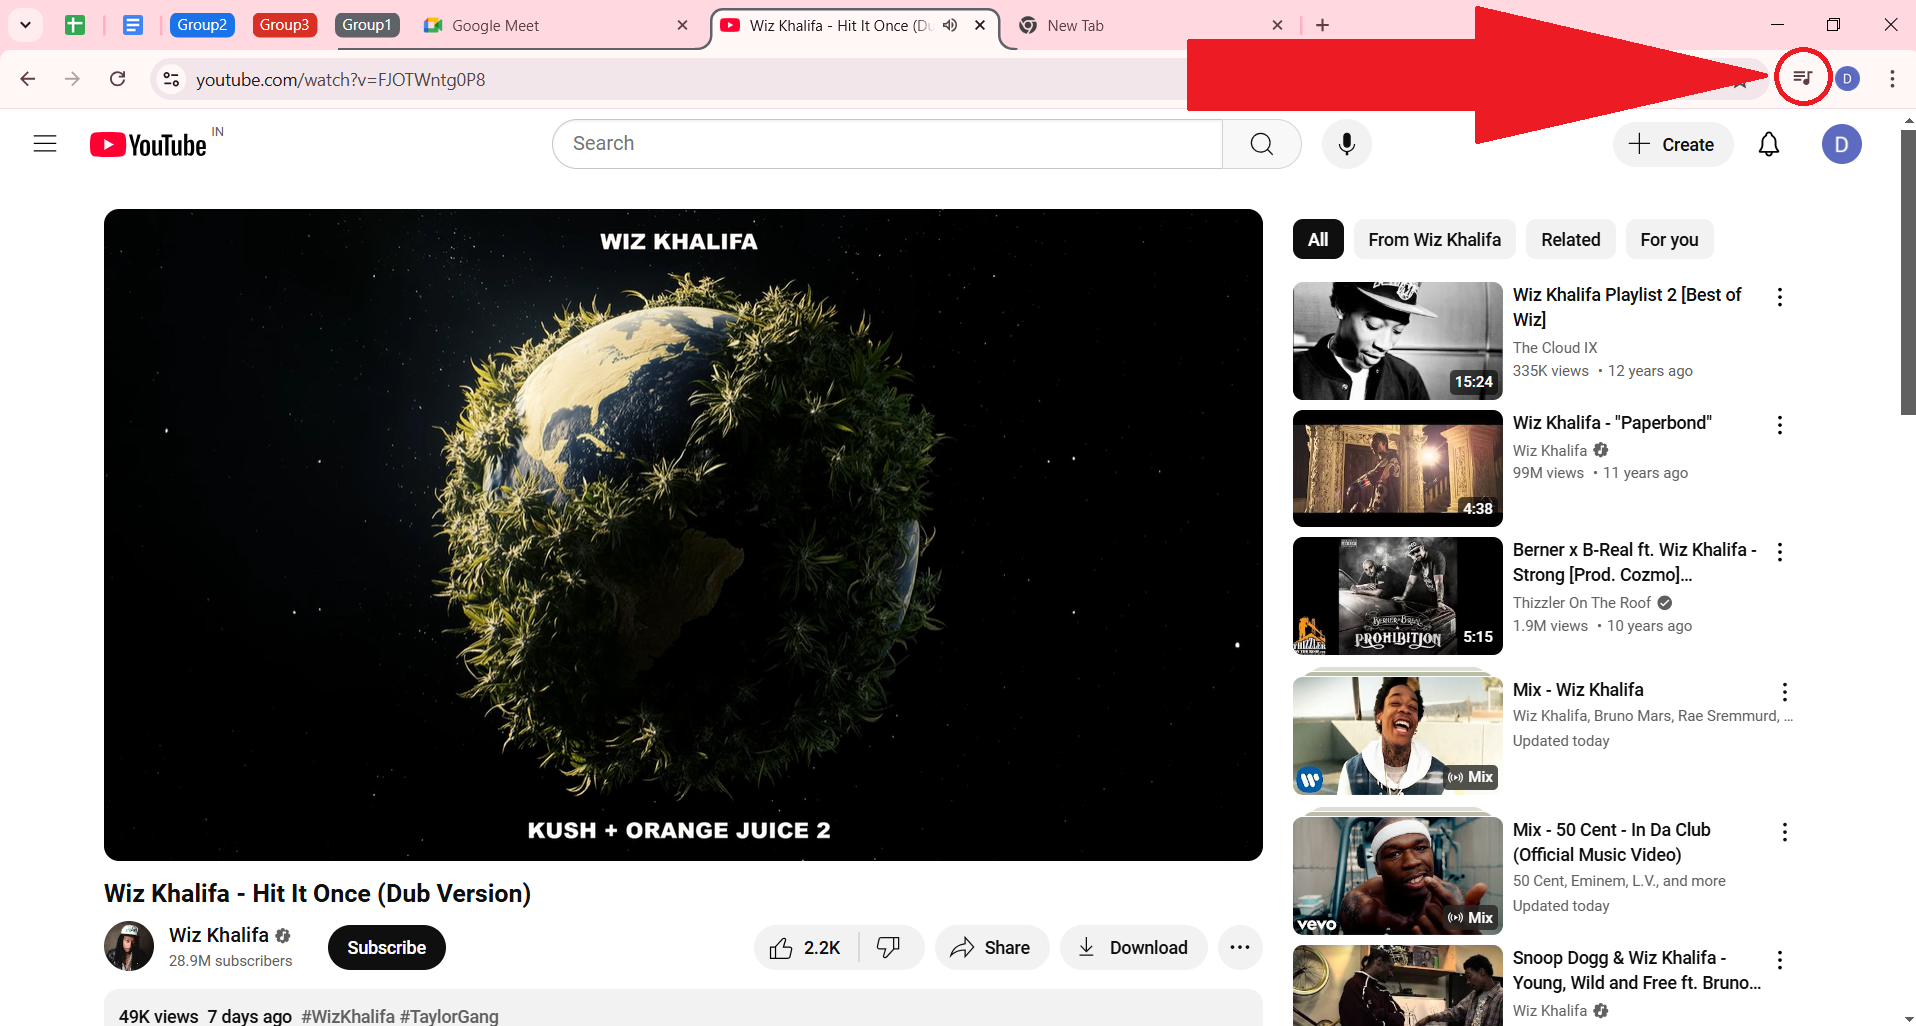Screen dimensions: 1916x1026
Task: Open options for Berner x B-Real video
Action: pos(1779,552)
